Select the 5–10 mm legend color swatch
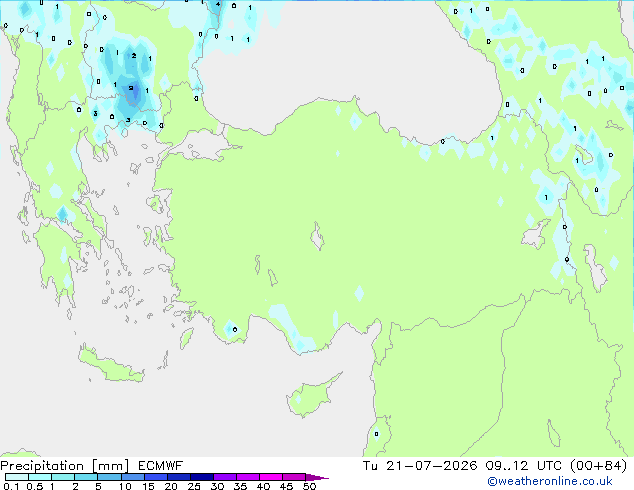634x490 pixels. coord(109,477)
